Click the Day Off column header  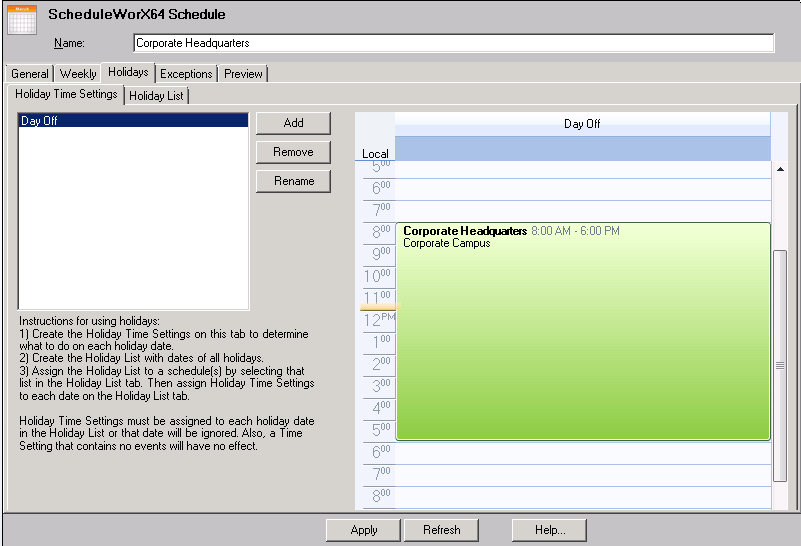click(x=582, y=124)
